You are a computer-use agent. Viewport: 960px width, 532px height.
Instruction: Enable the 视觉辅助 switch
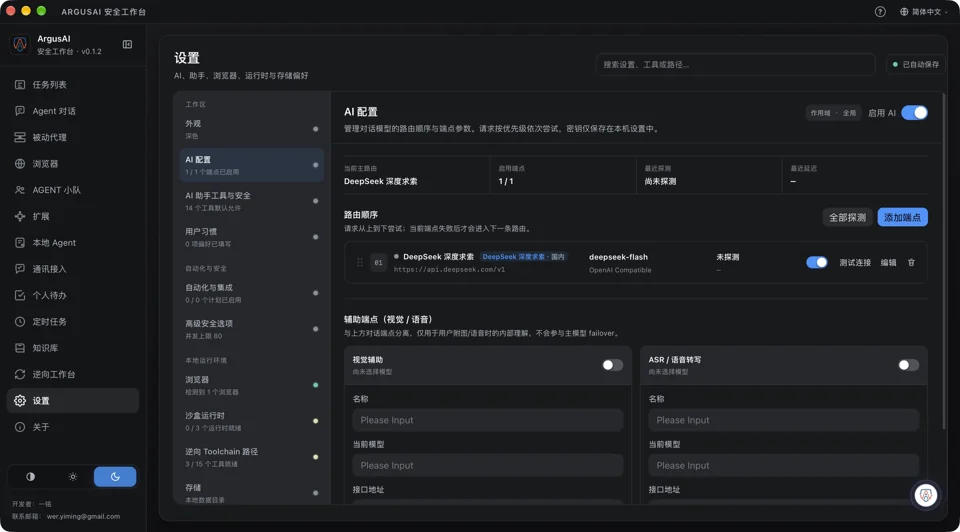pos(612,365)
